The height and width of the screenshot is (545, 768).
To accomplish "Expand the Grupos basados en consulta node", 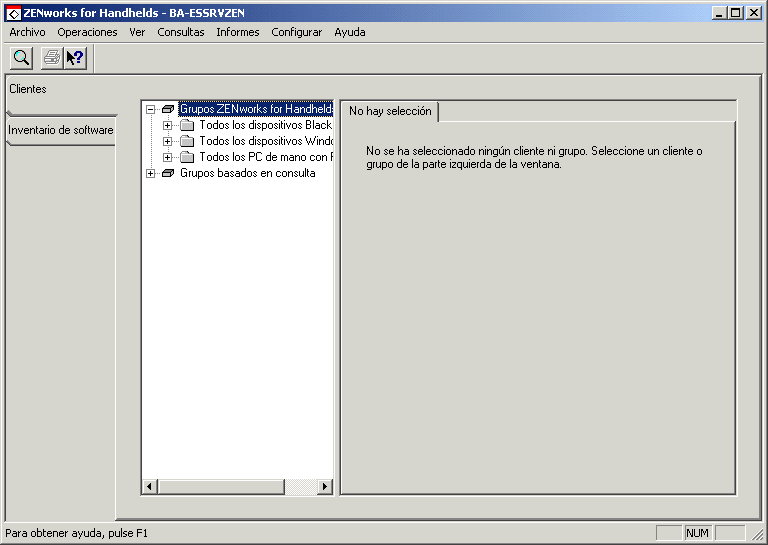I will coord(151,173).
